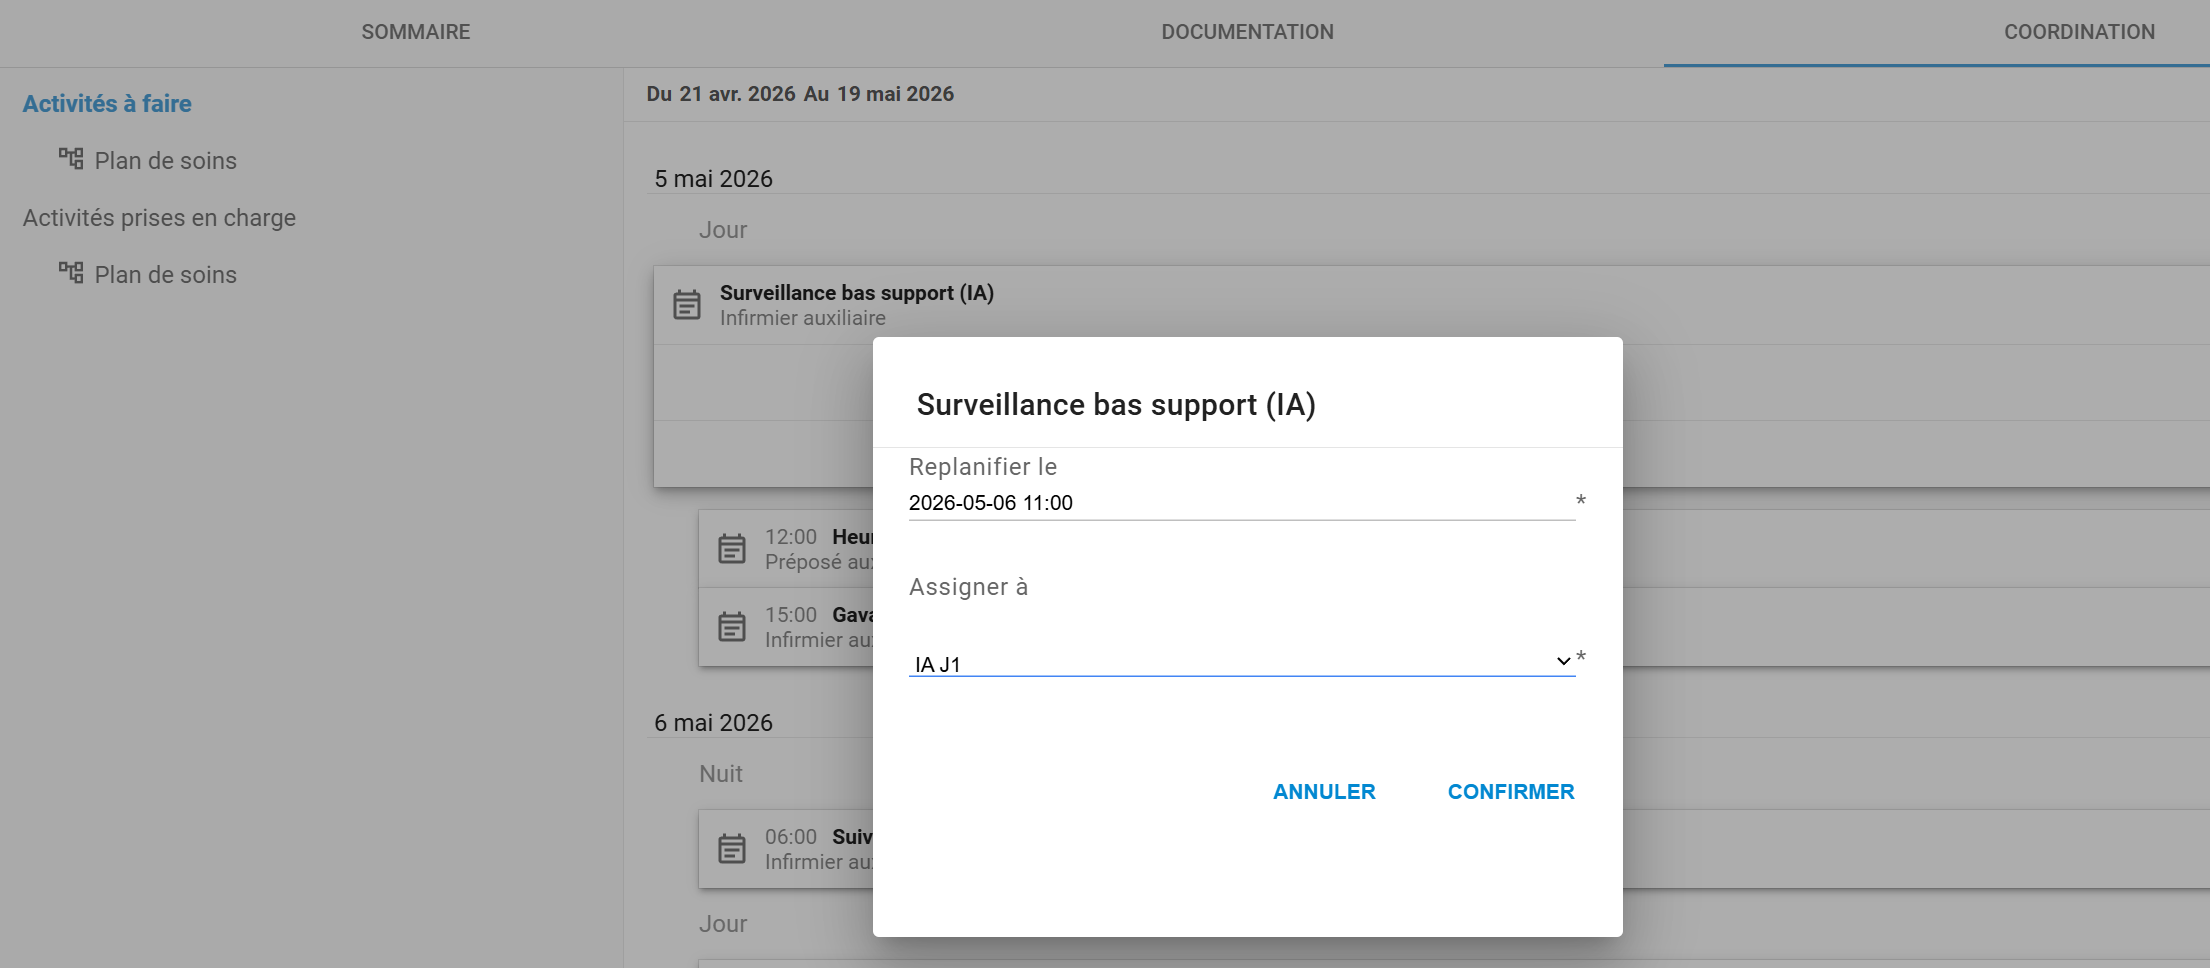Screen dimensions: 2210x968
Task: Click calendar icon of the 06:00 activity
Action: [732, 849]
